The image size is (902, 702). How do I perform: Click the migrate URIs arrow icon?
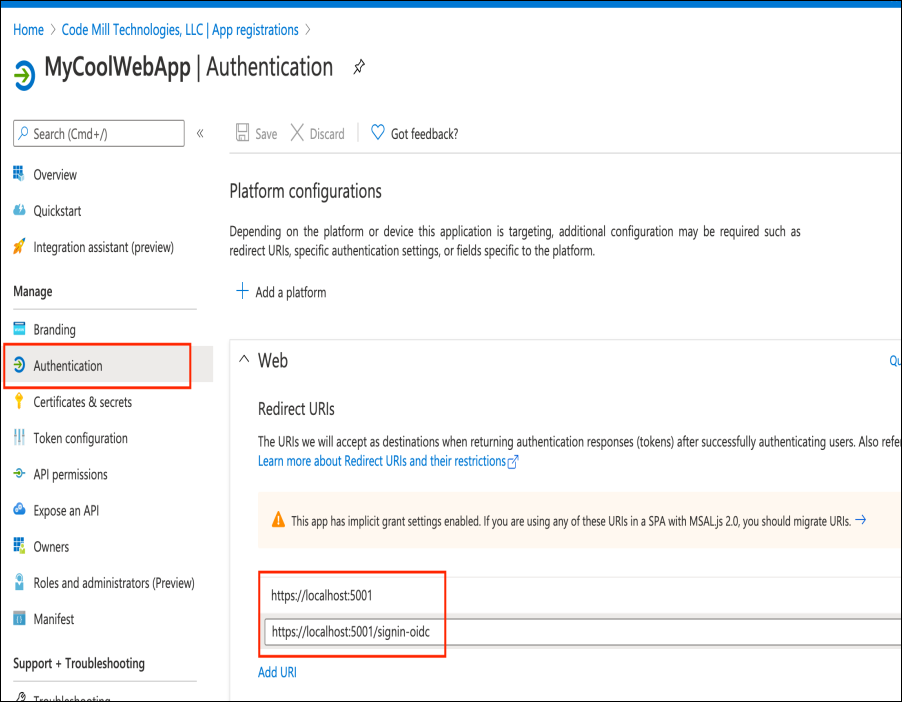click(x=861, y=520)
